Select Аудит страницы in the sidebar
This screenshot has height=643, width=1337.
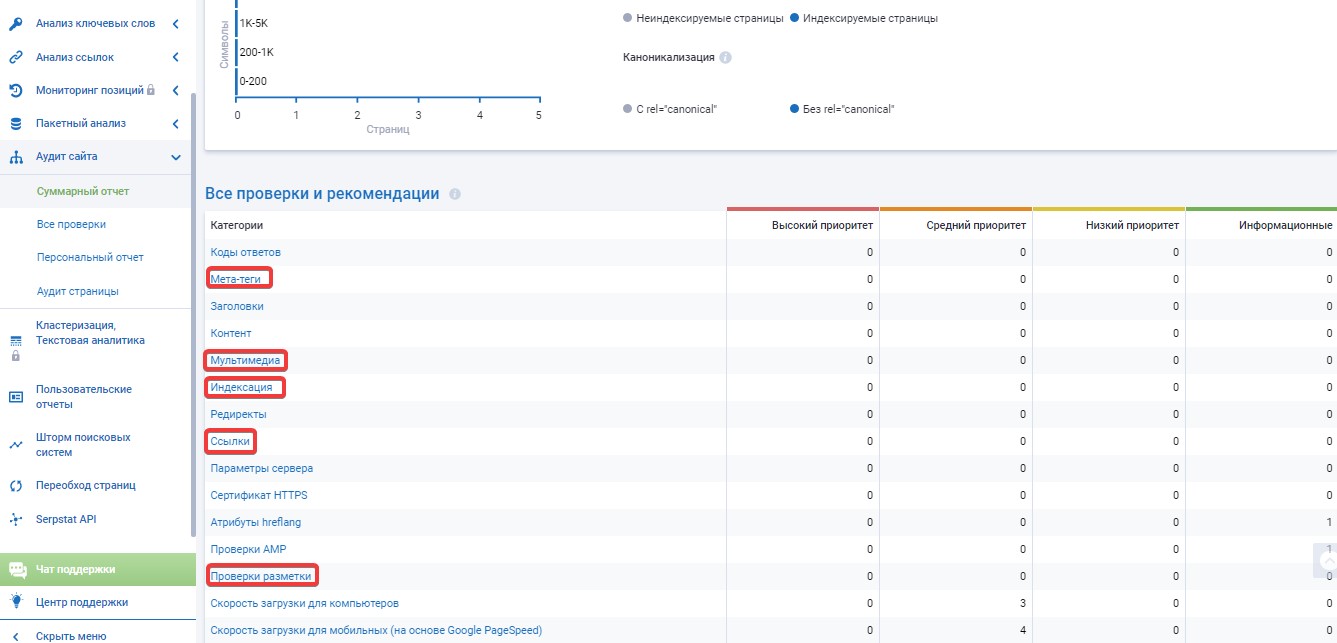[77, 291]
